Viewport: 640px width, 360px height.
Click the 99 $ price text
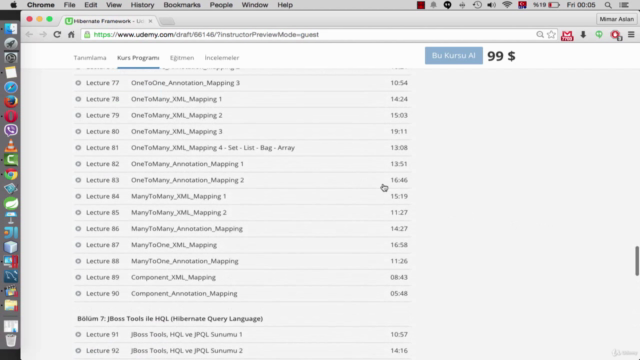click(x=501, y=56)
